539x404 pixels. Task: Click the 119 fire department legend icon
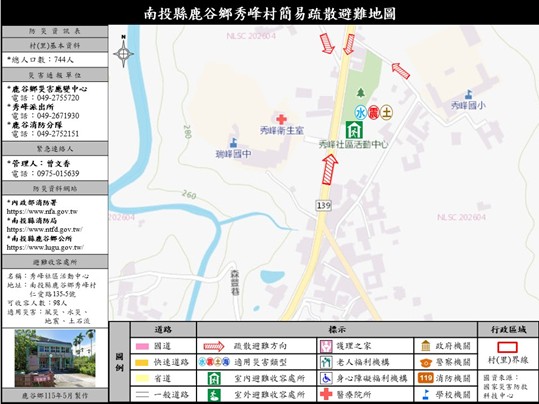(426, 378)
